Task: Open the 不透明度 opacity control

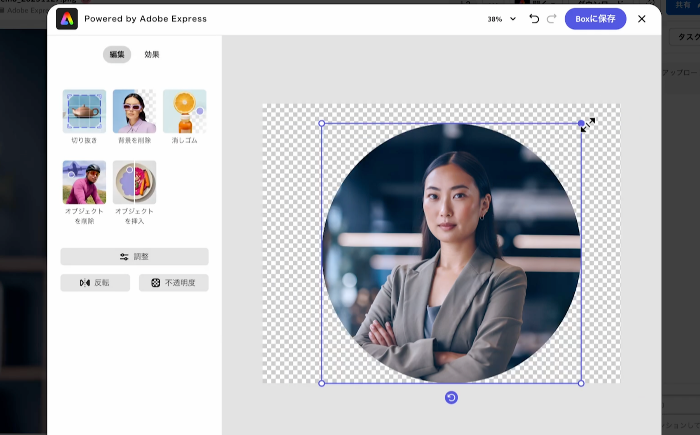Action: click(174, 283)
